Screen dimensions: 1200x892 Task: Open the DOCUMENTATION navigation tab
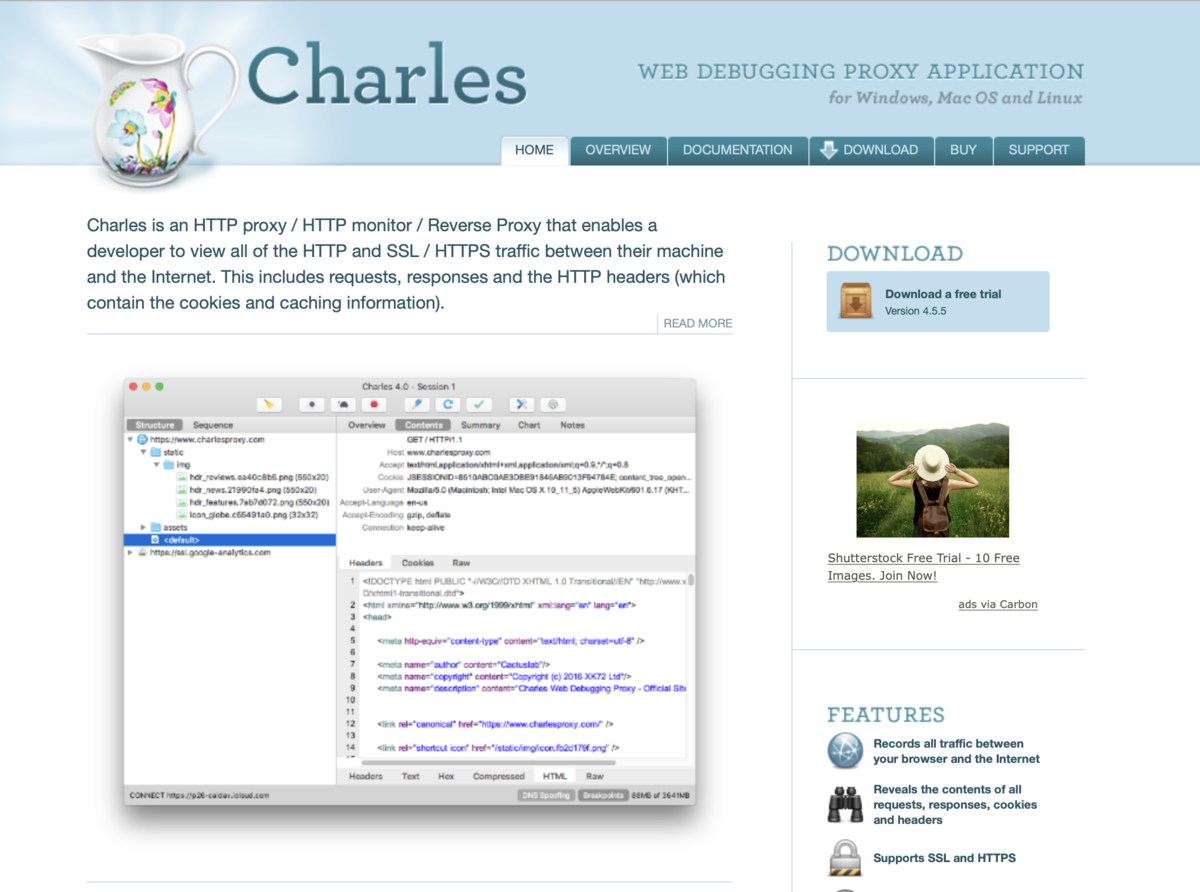[x=737, y=150]
